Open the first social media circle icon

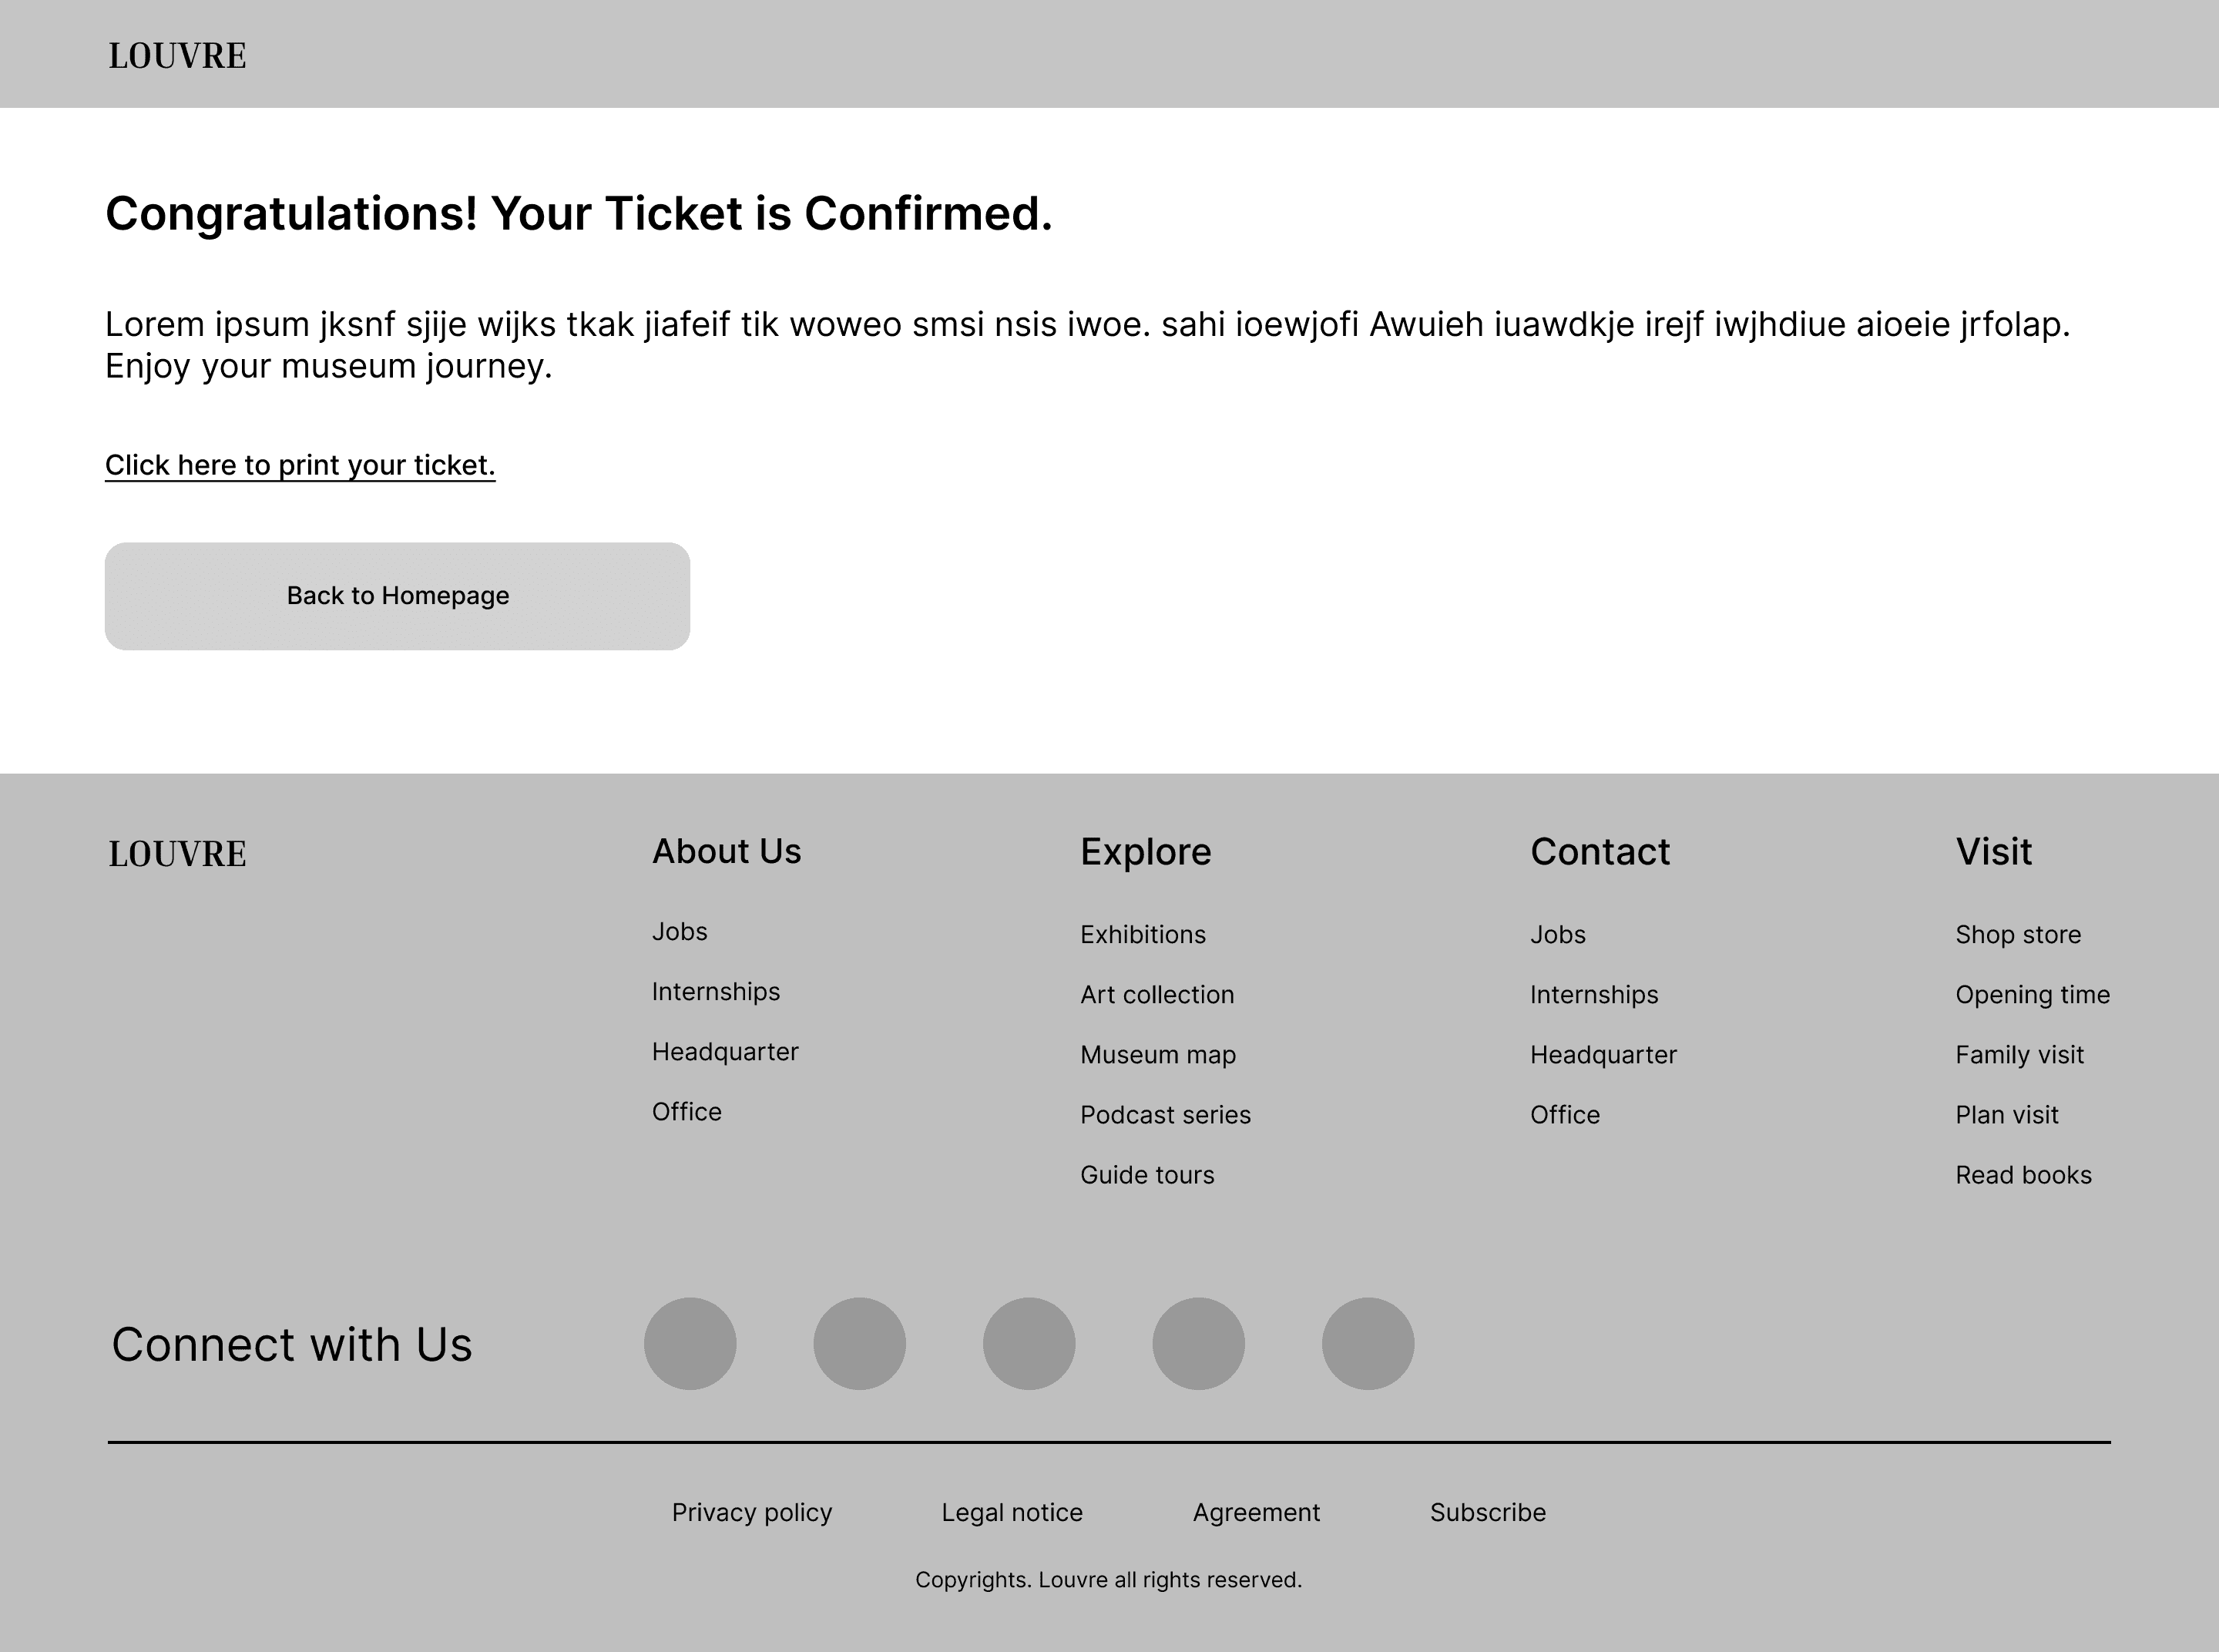pos(690,1344)
